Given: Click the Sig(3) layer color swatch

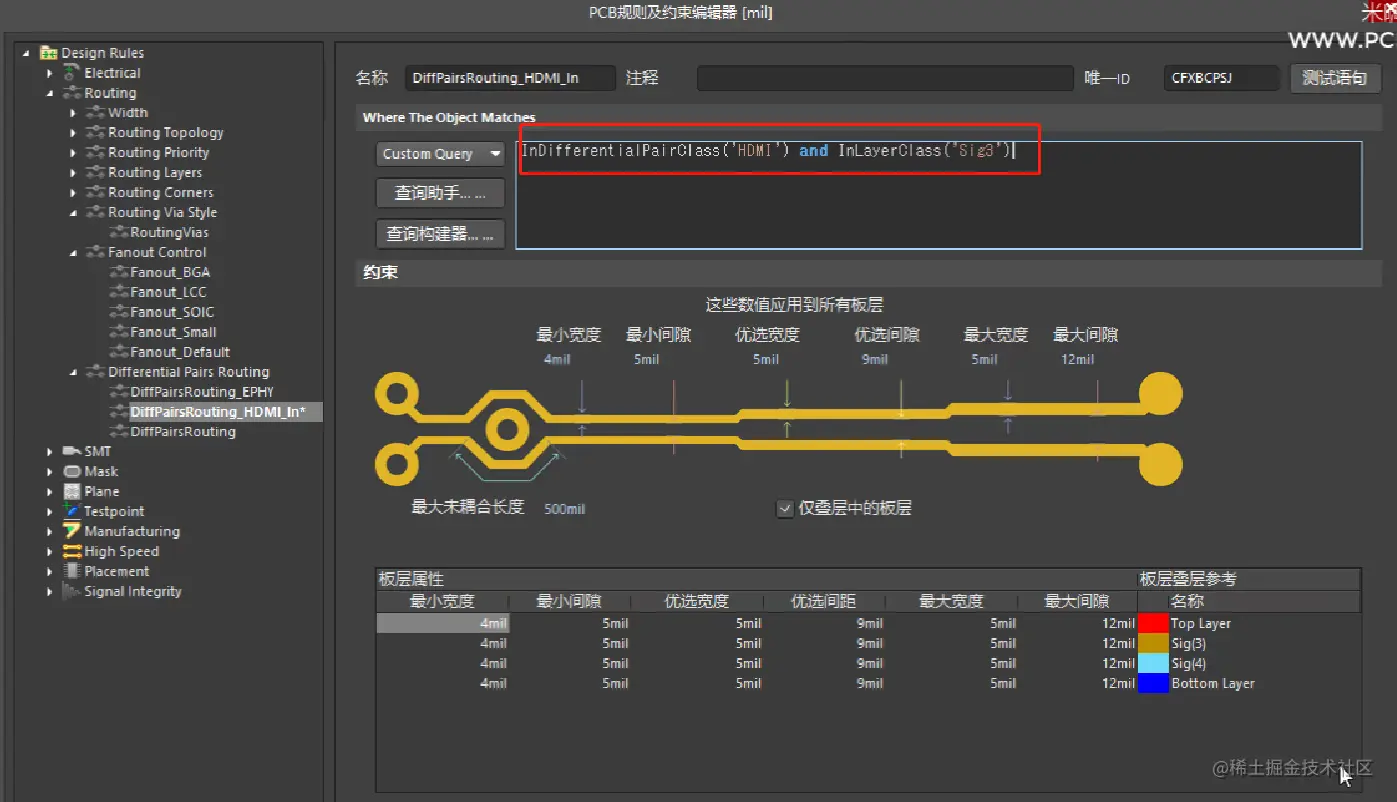Looking at the screenshot, I should tap(1153, 643).
